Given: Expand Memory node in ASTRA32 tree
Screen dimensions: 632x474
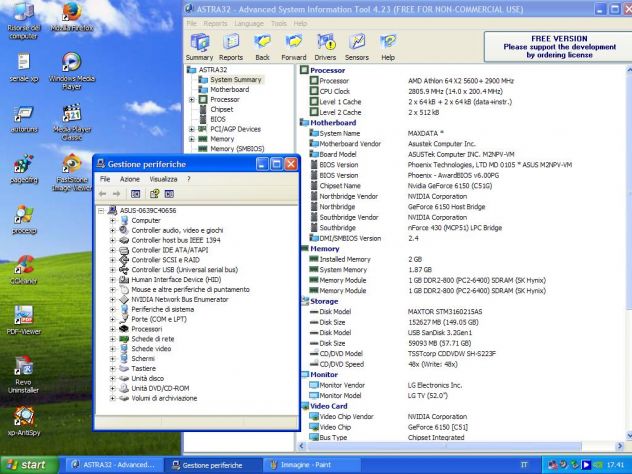Looking at the screenshot, I should (x=192, y=139).
